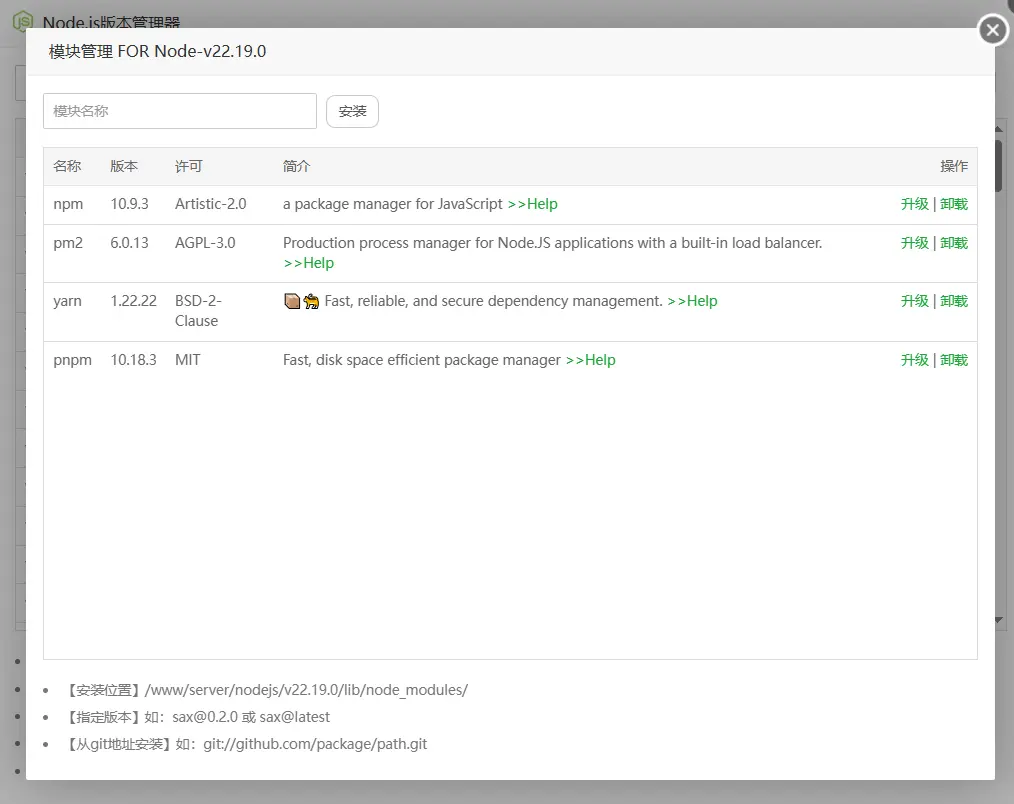Screen dimensions: 1014x804
Task: Upgrade pnpm from version 10.18.3
Action: pos(913,359)
